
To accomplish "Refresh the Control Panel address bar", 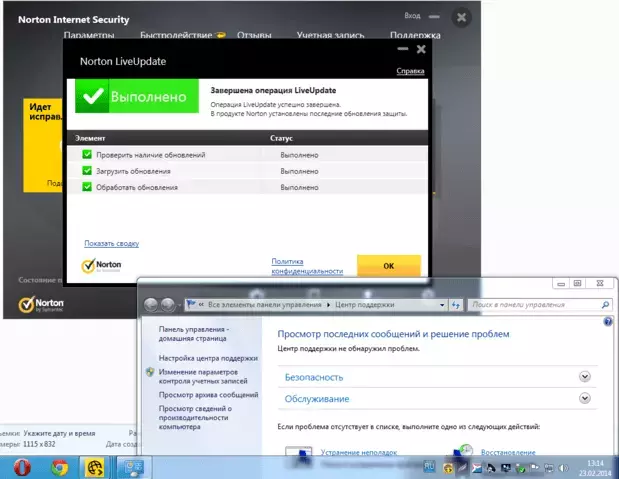I will 456,305.
